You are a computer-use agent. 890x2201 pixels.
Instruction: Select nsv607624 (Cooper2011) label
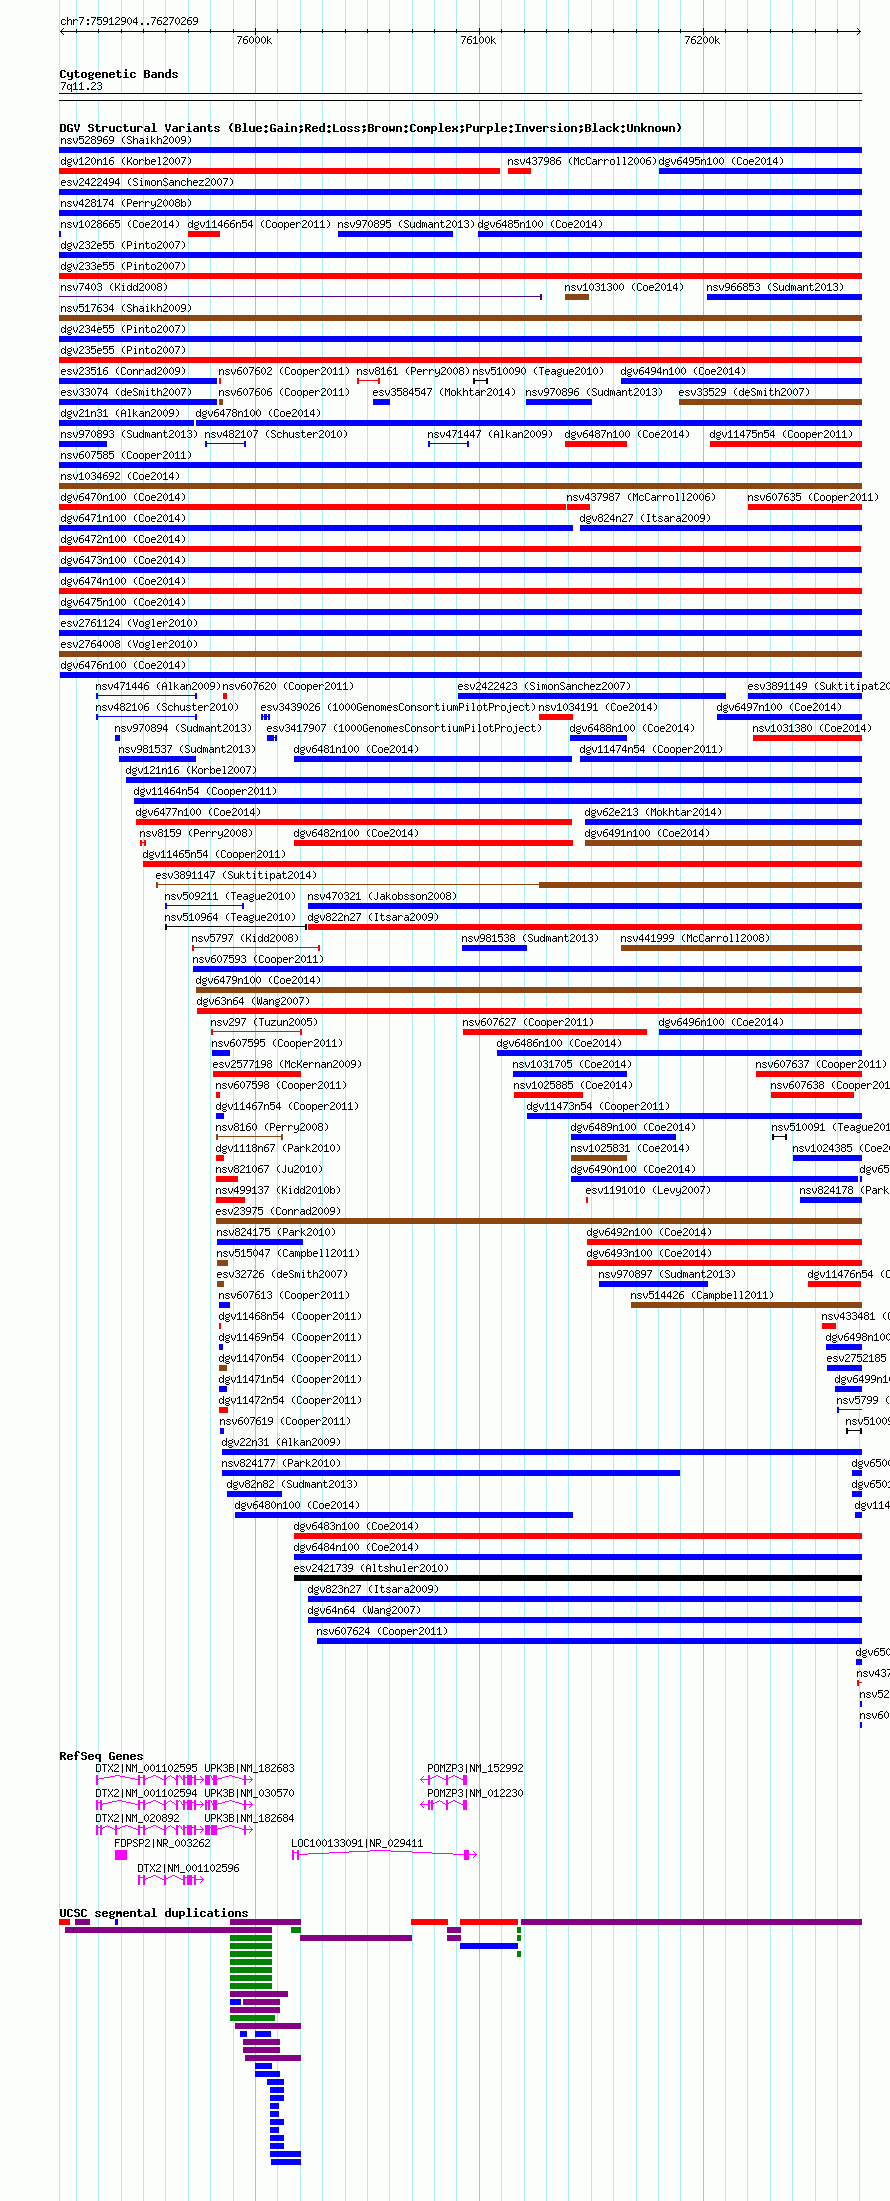tap(382, 1631)
